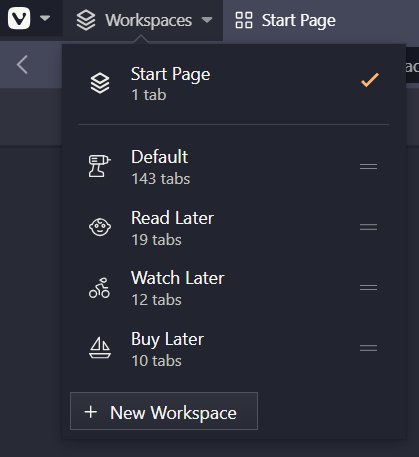Expand the Vivaldi menu dropdown arrow

pyautogui.click(x=45, y=18)
